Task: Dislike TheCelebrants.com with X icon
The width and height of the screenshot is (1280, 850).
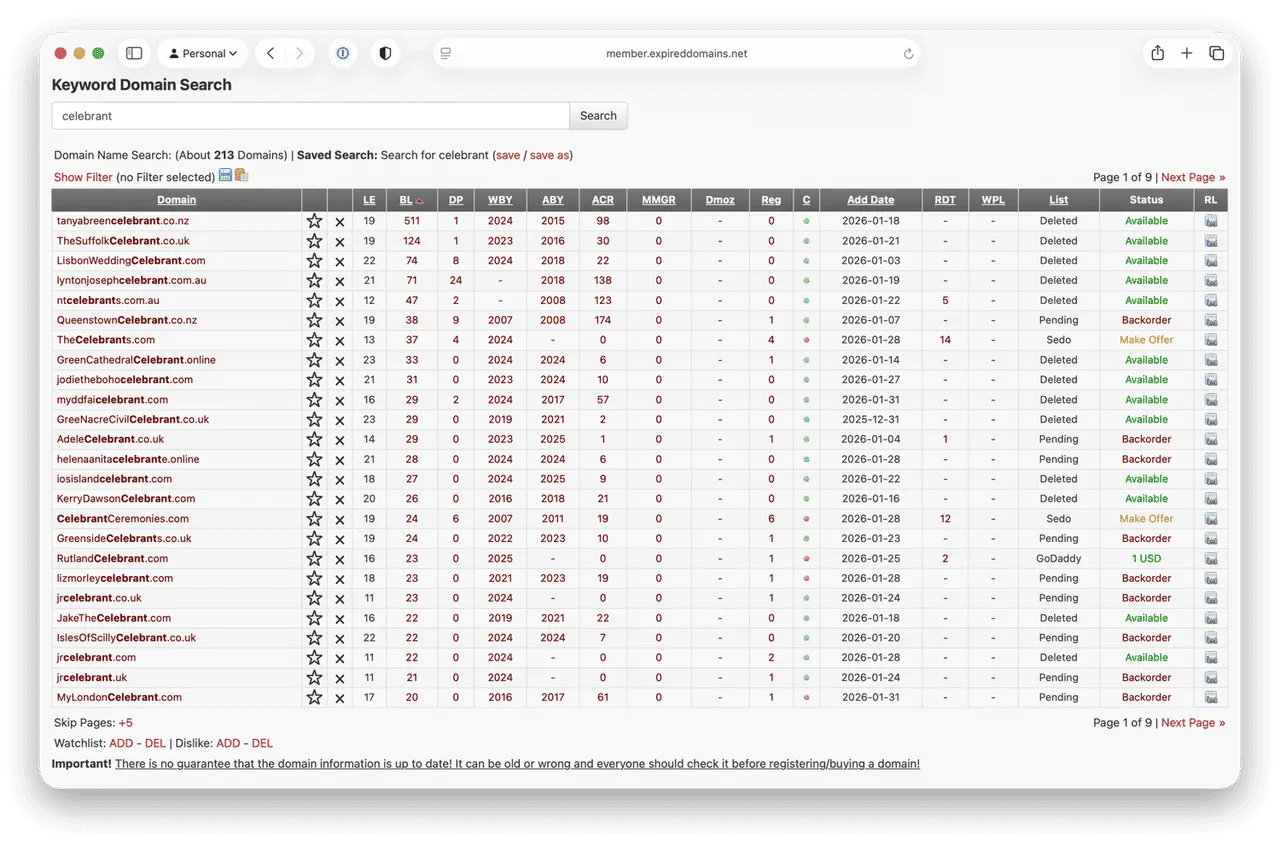Action: pyautogui.click(x=340, y=340)
